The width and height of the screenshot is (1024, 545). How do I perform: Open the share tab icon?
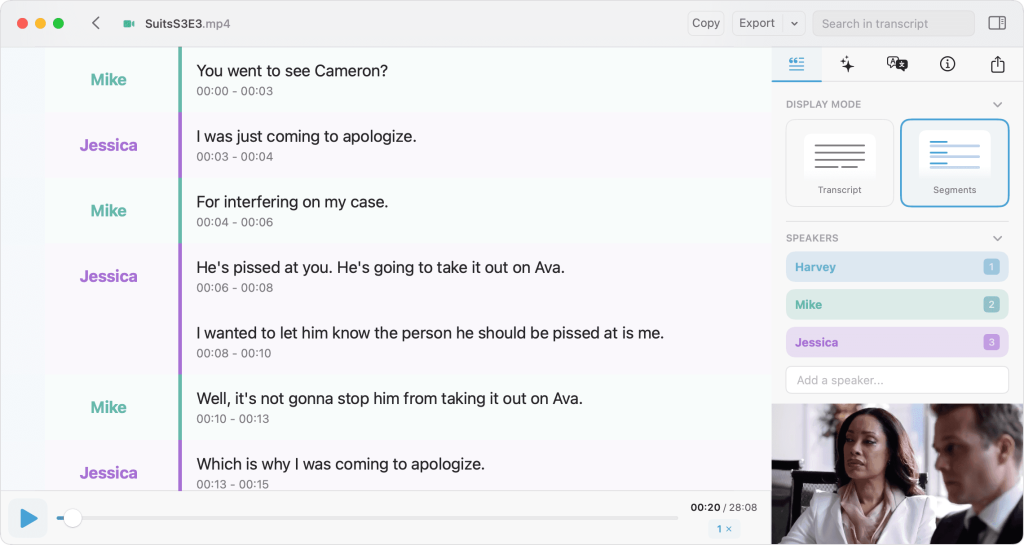tap(997, 64)
